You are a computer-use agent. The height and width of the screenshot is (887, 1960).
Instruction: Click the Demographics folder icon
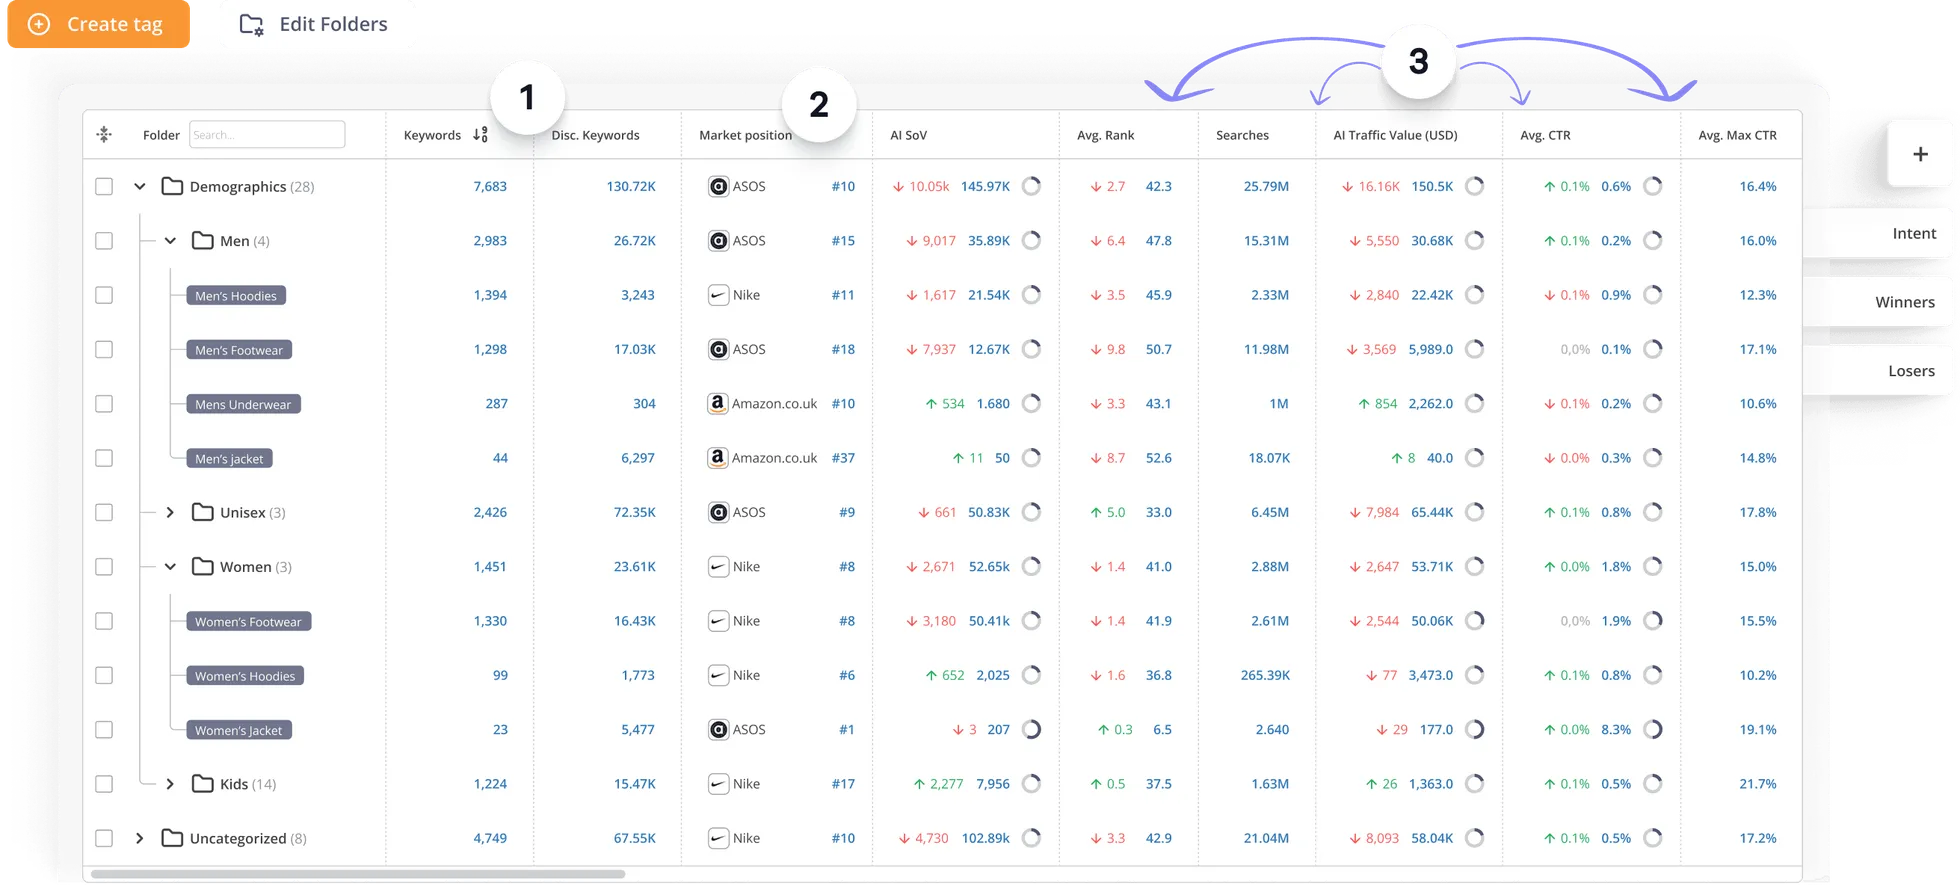coord(172,187)
